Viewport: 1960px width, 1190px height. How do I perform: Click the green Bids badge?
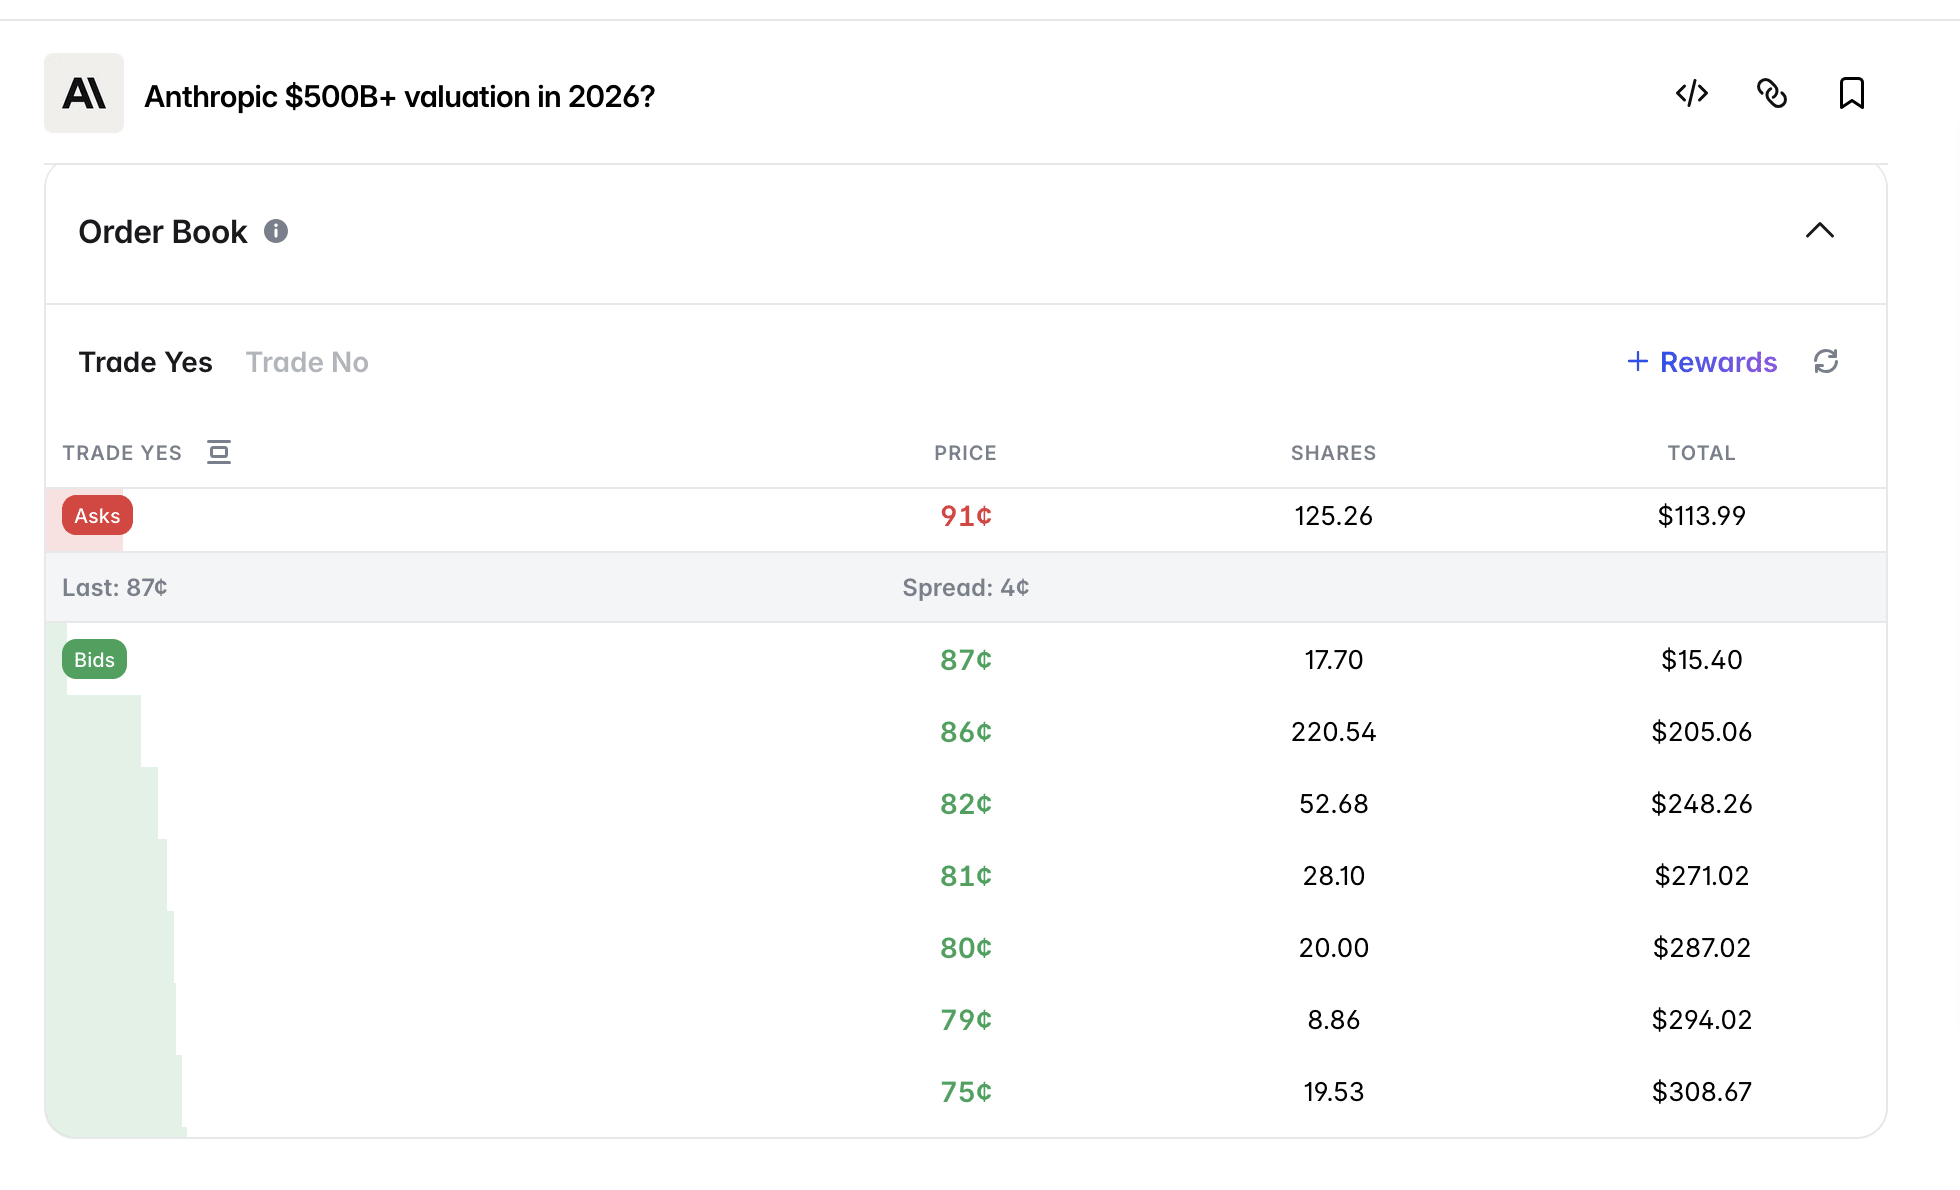94,660
